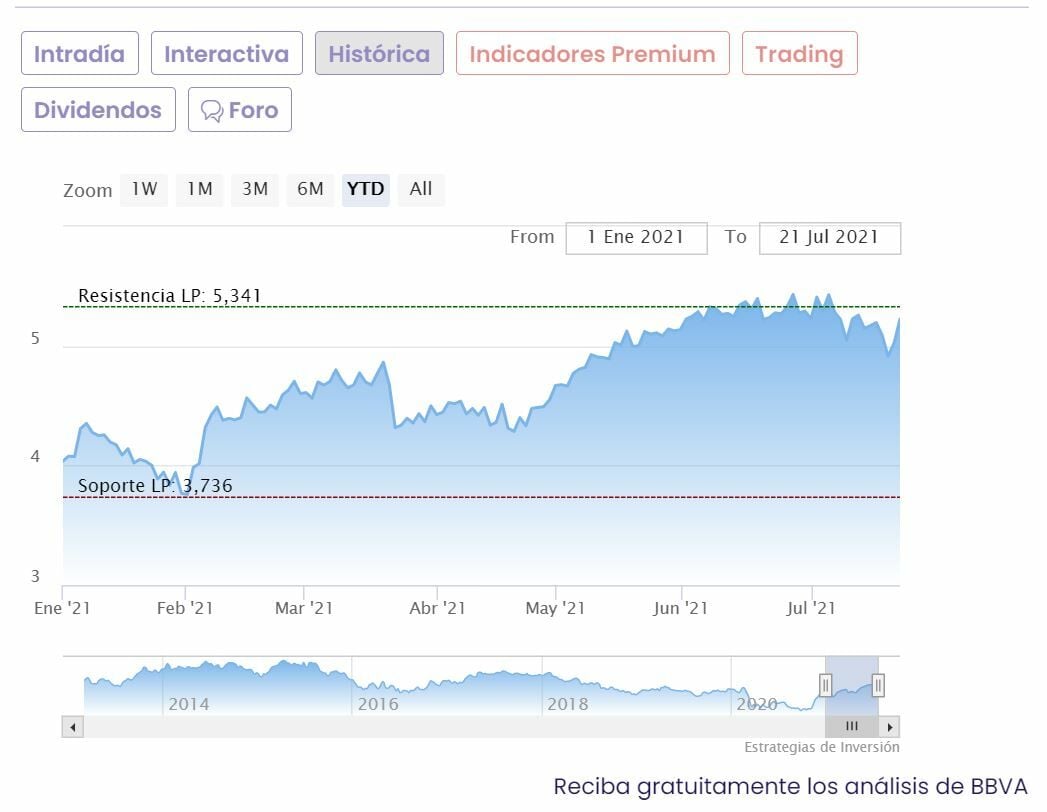Screen dimensions: 1047x812
Task: Open Indicadores Premium
Action: (x=592, y=54)
